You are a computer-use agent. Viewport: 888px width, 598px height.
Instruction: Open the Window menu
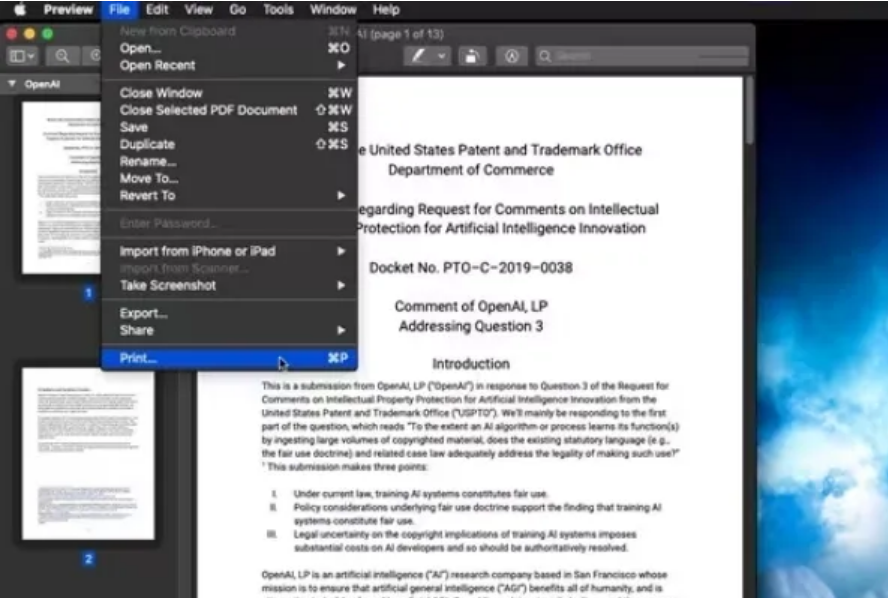pos(333,10)
